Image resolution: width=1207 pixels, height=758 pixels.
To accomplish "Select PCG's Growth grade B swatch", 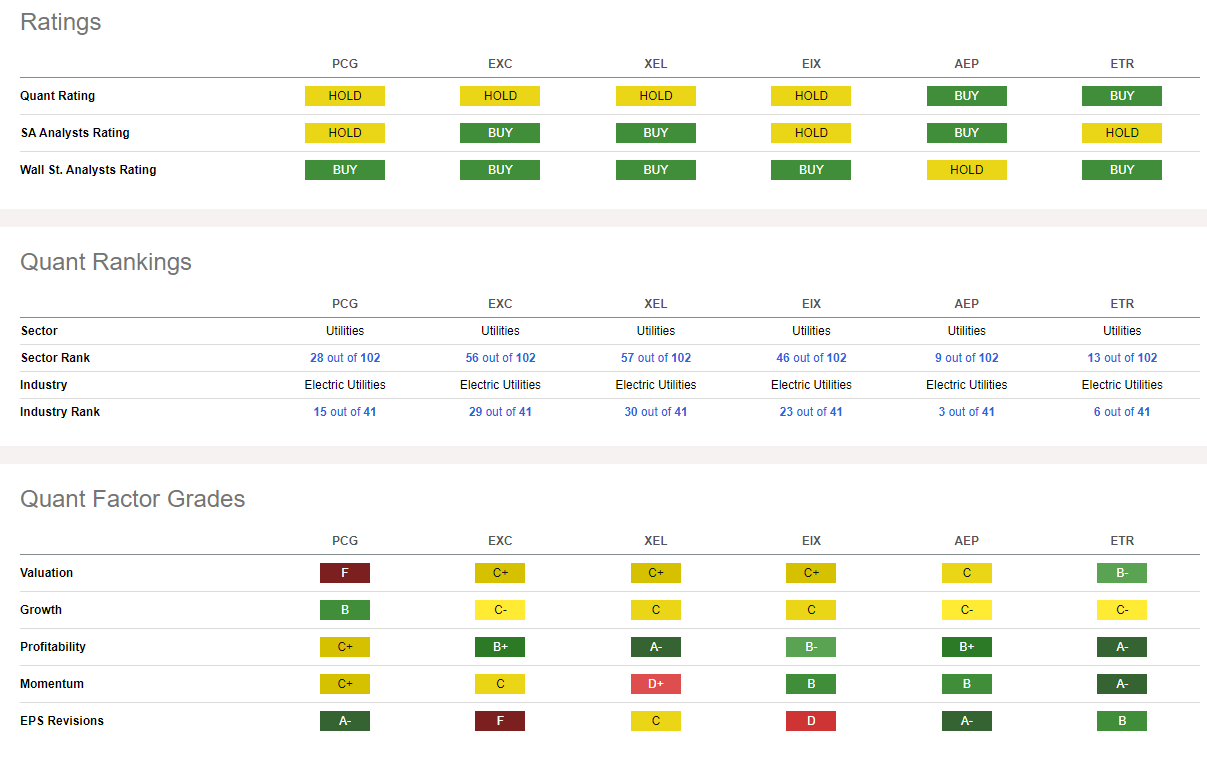I will (x=345, y=610).
